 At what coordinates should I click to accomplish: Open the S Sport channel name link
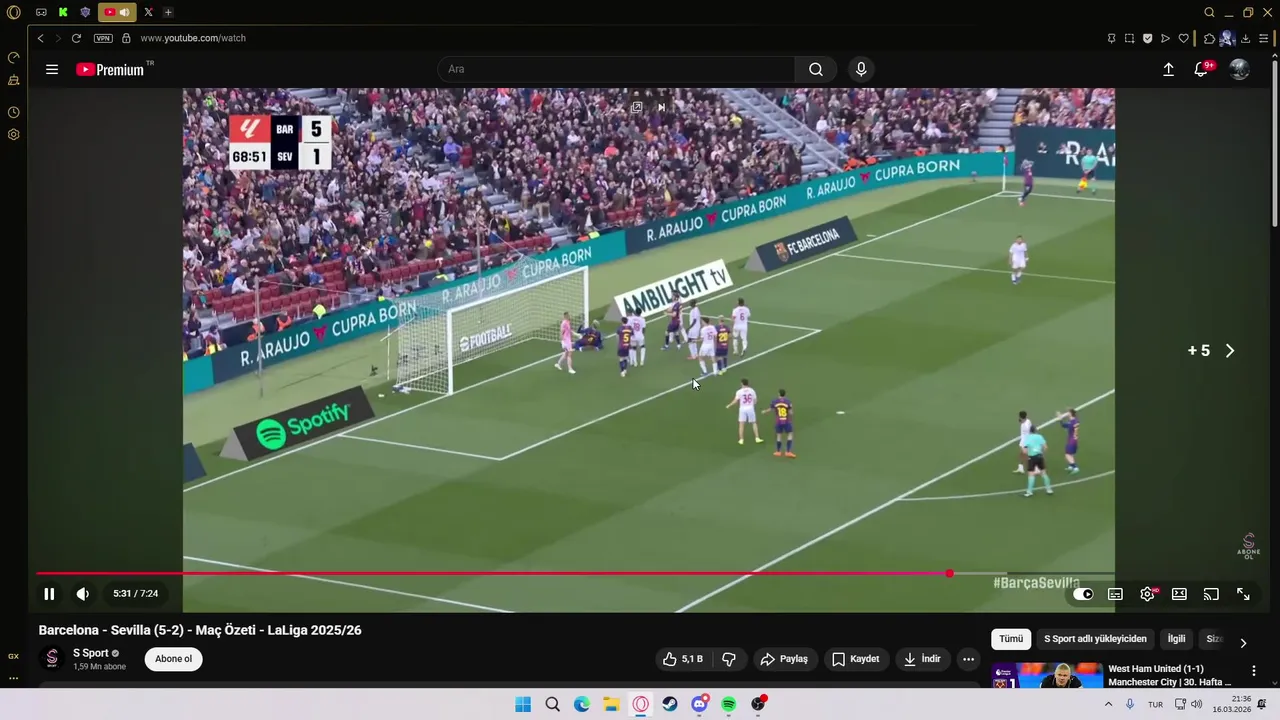pos(90,653)
